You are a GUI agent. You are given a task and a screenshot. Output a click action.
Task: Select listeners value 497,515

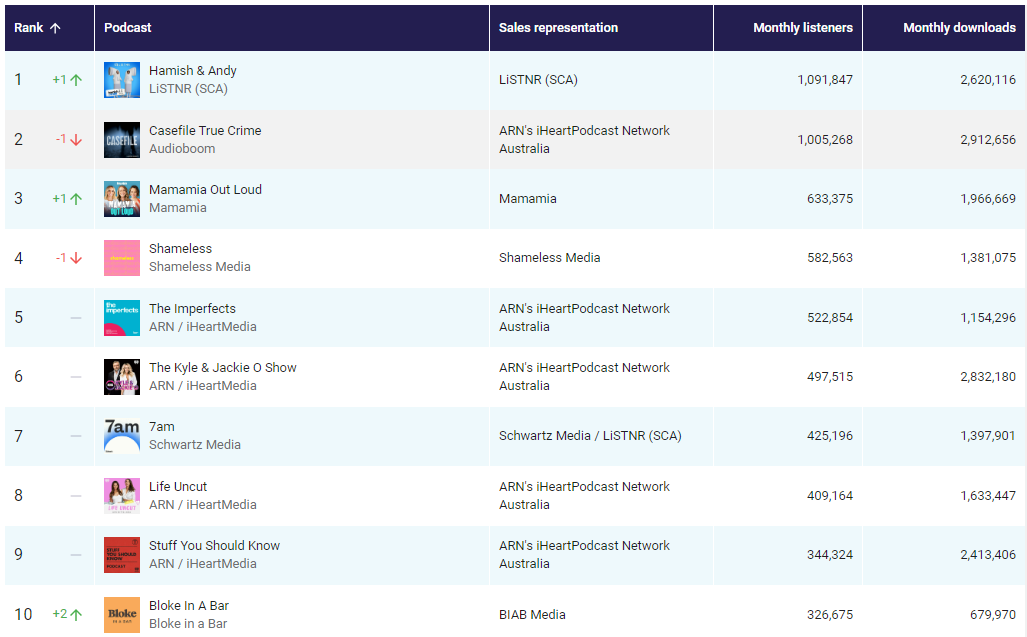[x=830, y=377]
